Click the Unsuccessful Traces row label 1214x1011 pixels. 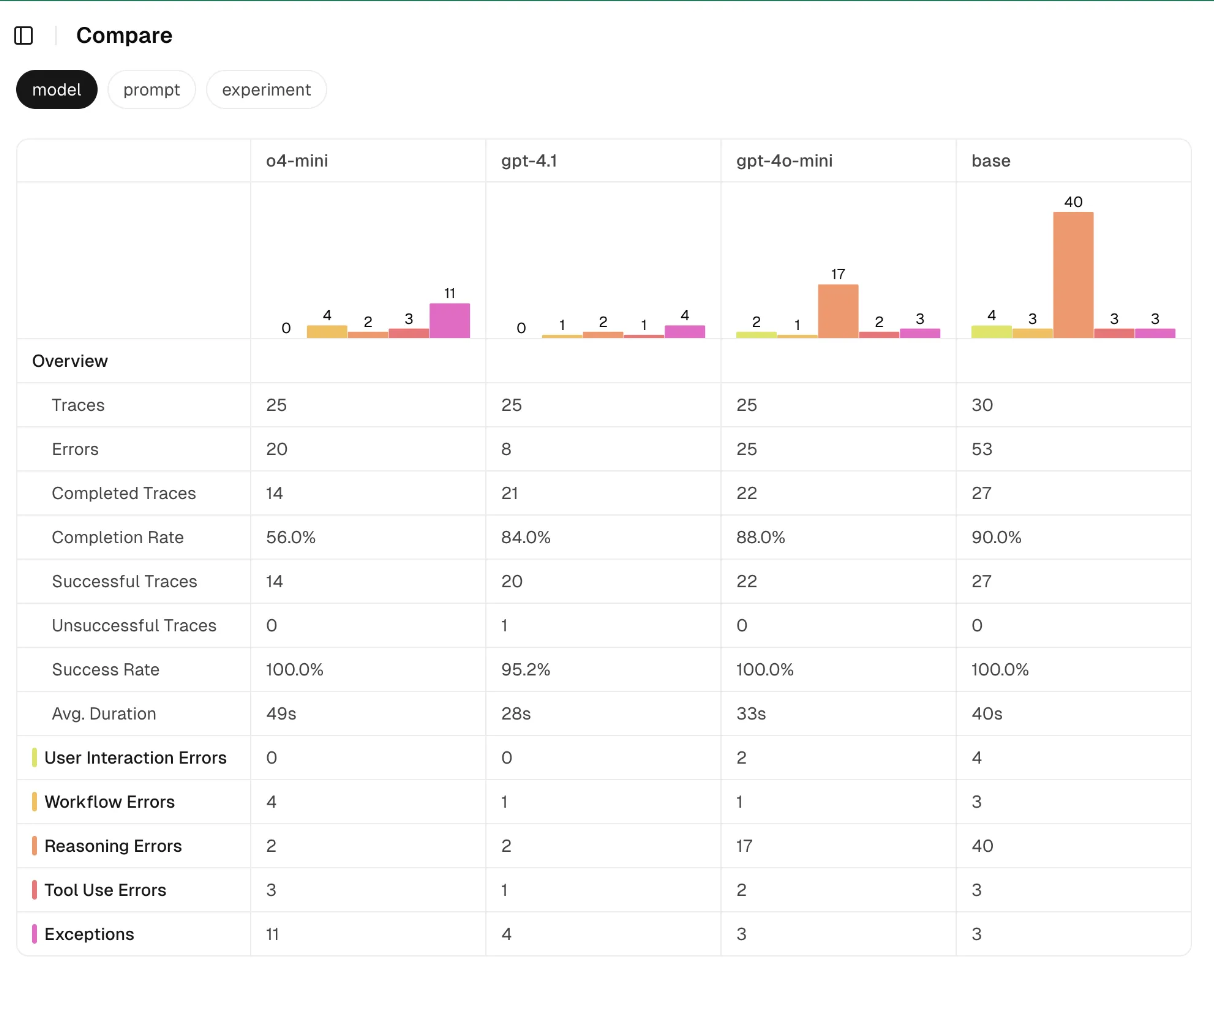click(134, 625)
